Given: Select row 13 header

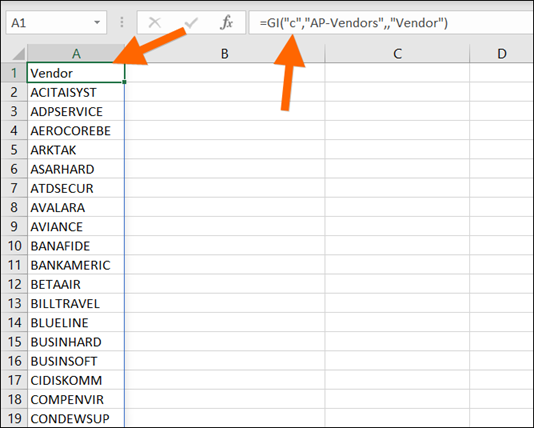Looking at the screenshot, I should tap(14, 303).
